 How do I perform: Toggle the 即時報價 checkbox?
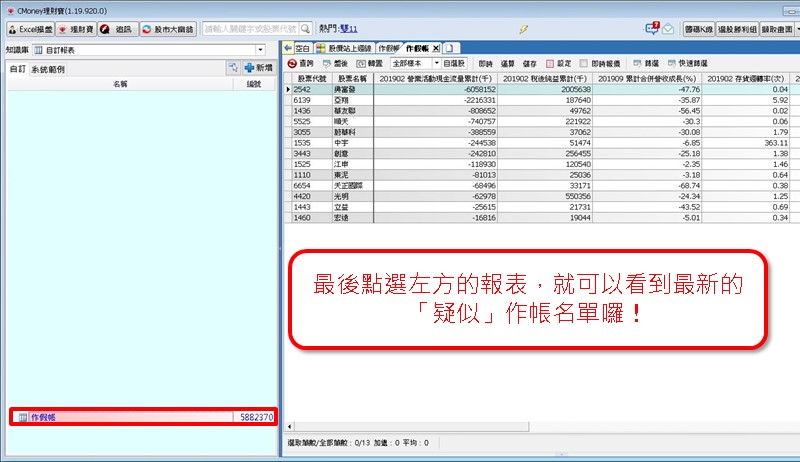click(x=585, y=63)
